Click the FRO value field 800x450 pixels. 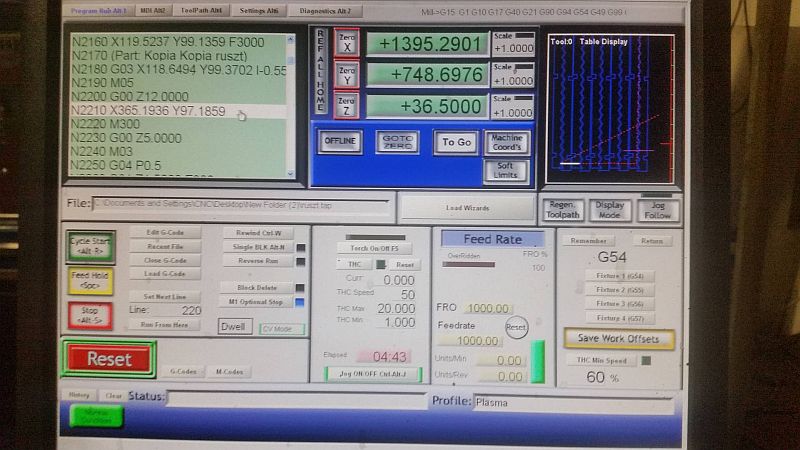click(488, 308)
